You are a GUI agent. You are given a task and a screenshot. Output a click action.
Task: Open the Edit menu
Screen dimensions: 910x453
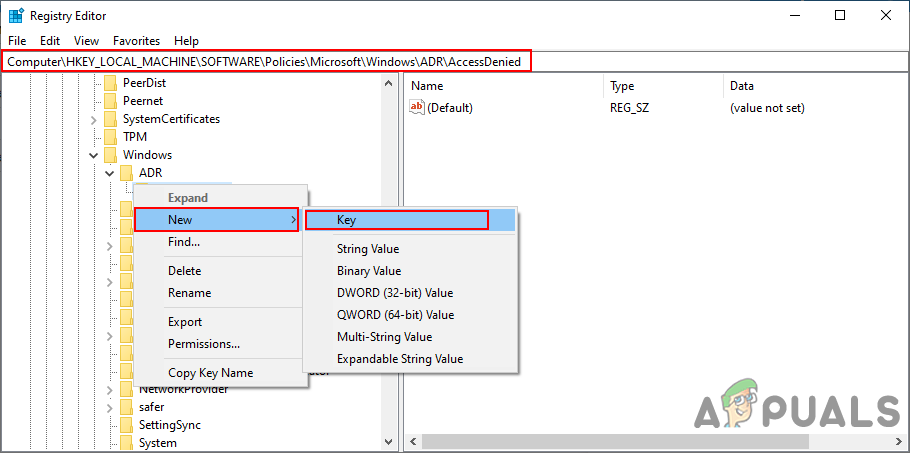point(50,41)
